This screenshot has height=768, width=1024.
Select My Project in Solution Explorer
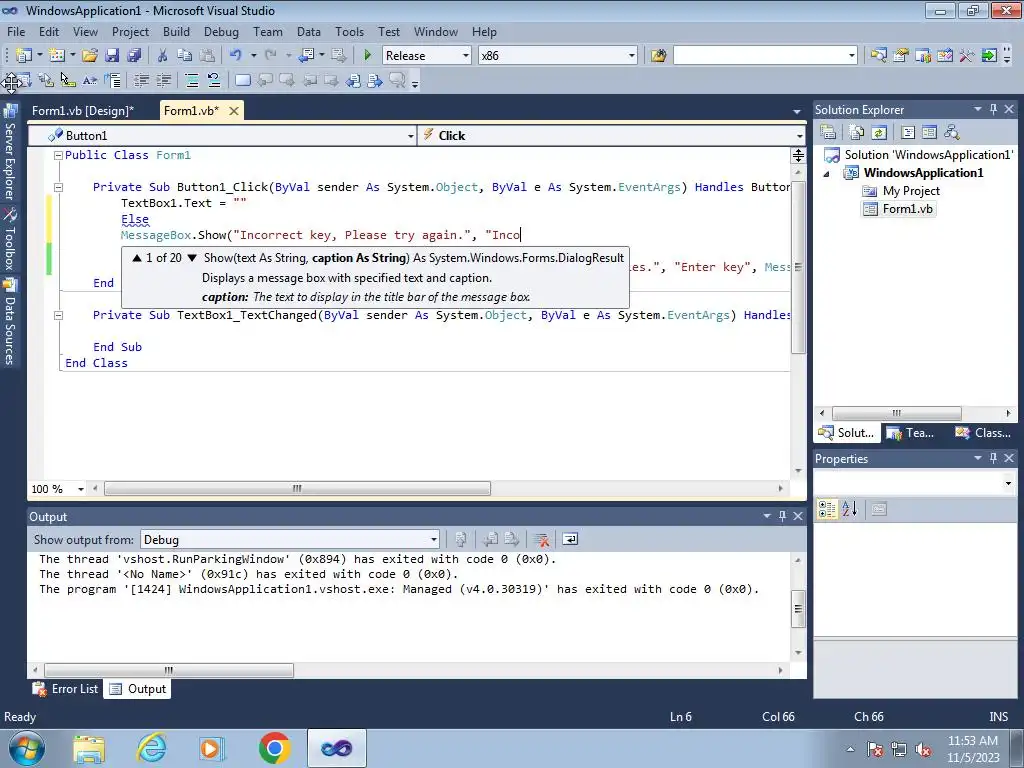[x=901, y=191]
